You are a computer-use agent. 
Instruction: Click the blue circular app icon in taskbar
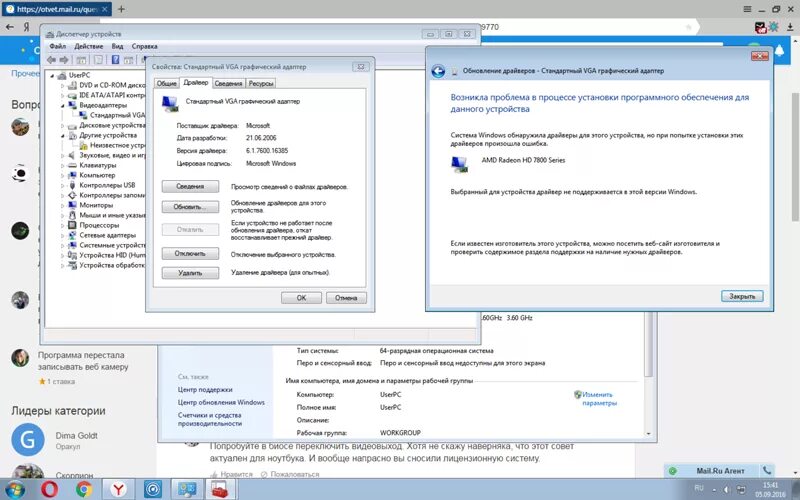[152, 489]
